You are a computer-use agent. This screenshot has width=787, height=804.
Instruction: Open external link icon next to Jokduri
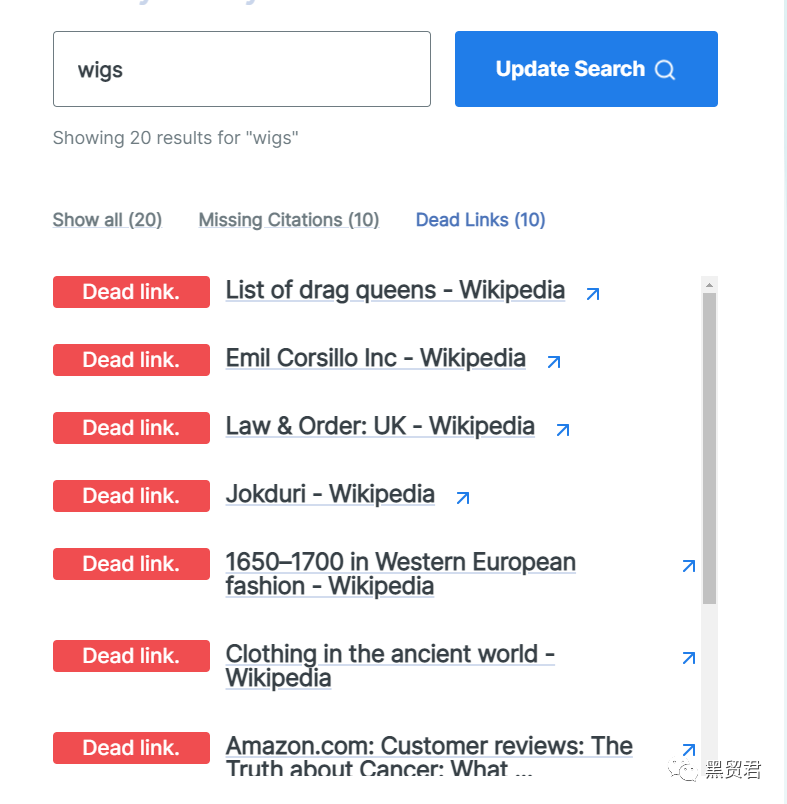[463, 497]
